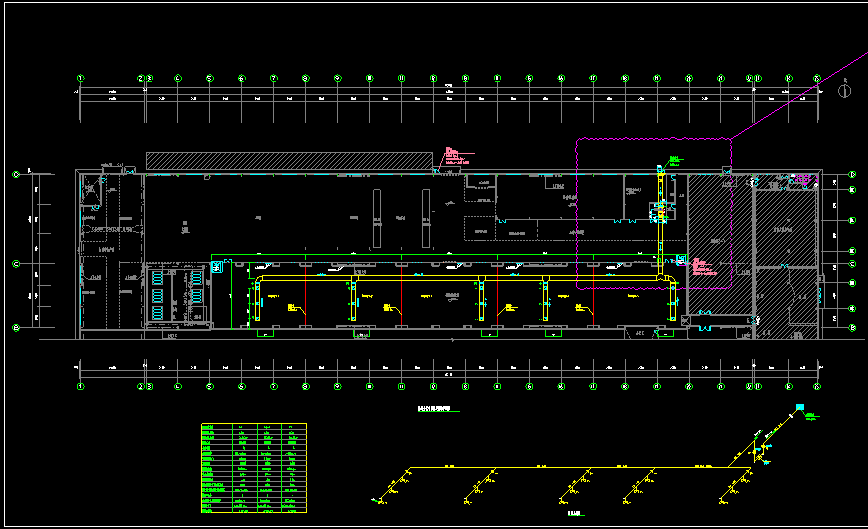Select the magenta dashed revision cloud boundary
The width and height of the screenshot is (868, 529).
(577, 215)
